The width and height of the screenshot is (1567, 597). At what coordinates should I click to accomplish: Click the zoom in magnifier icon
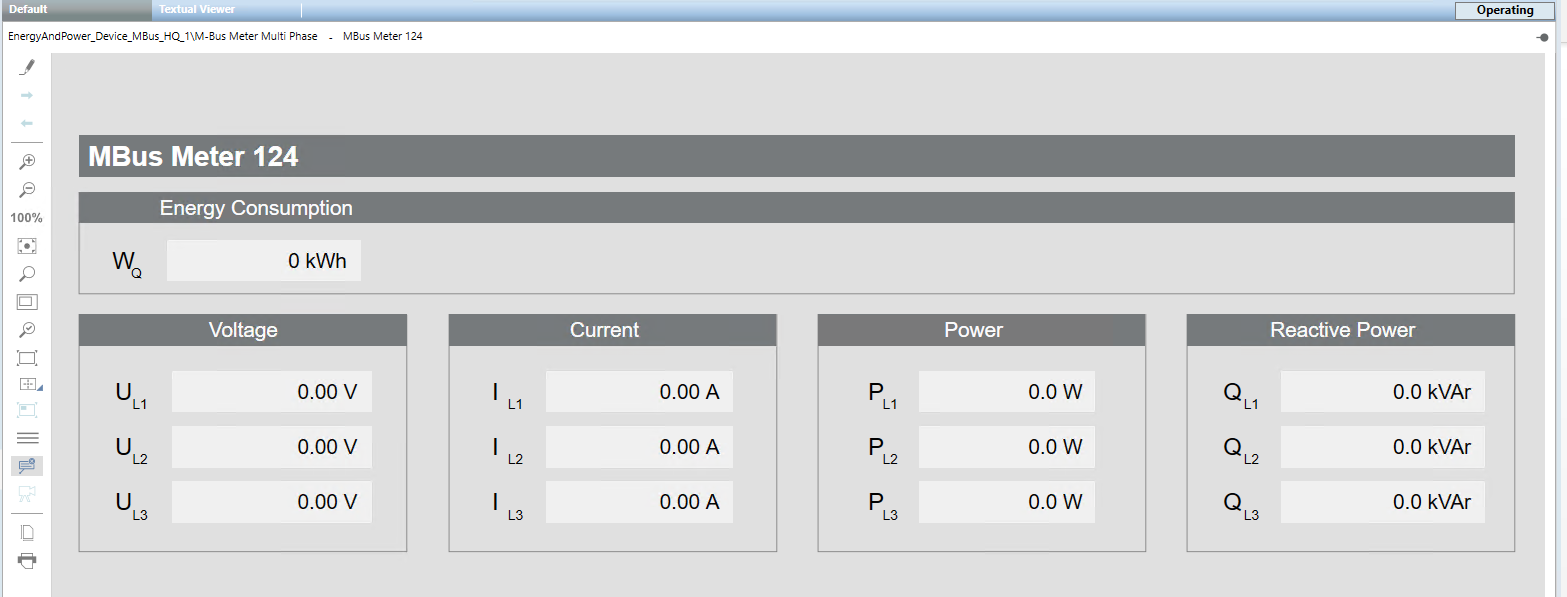point(27,162)
